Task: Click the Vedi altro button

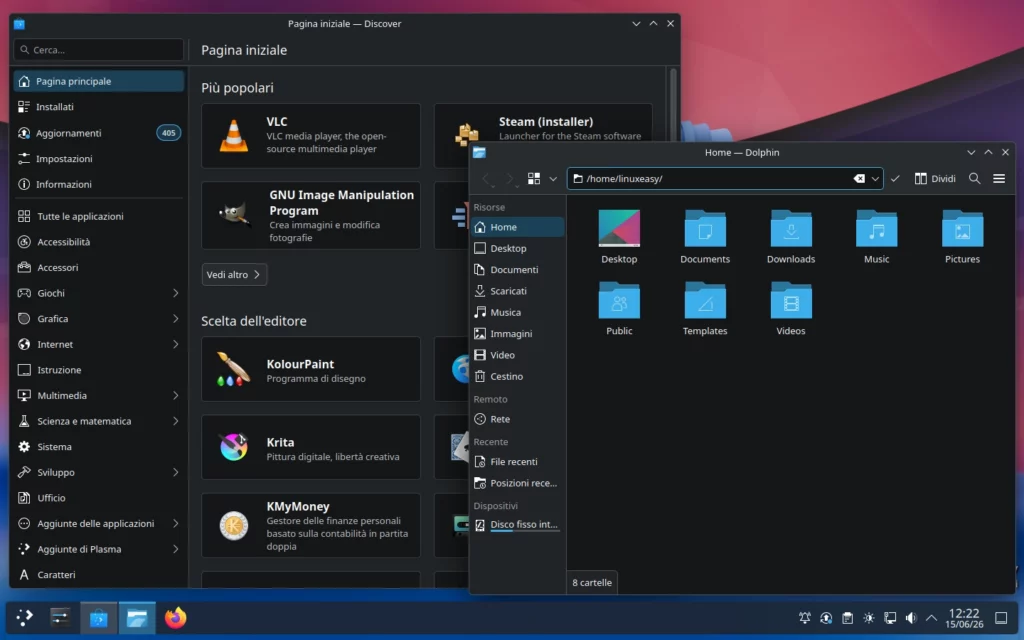Action: click(x=234, y=274)
